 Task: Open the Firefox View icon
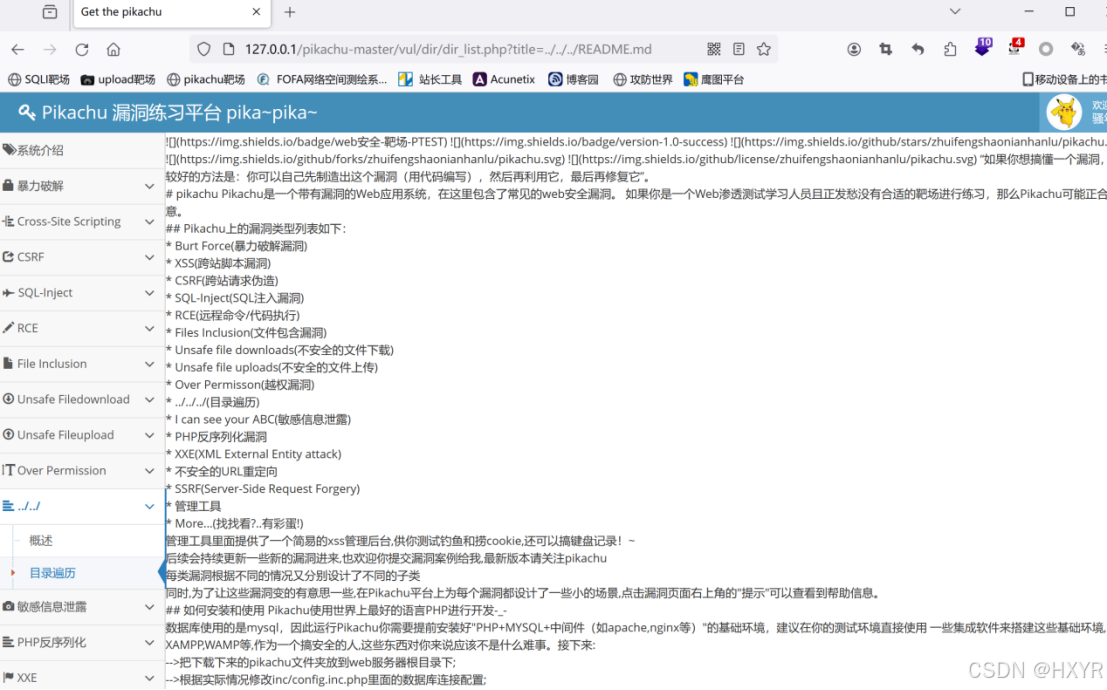[x=49, y=12]
